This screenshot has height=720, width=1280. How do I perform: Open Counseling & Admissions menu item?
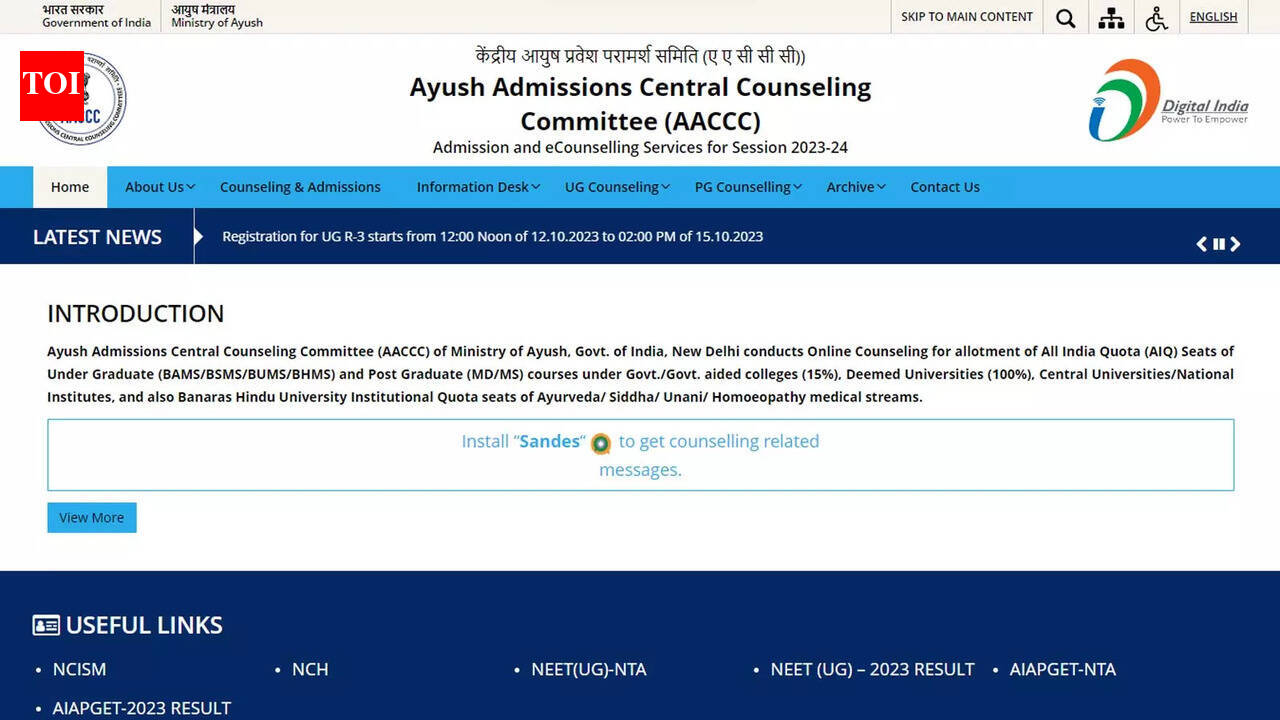(x=300, y=187)
